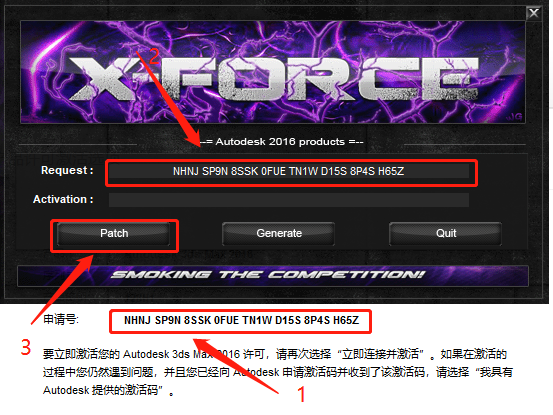553x415 pixels.
Task: Click the 我具有 Autodesk 提供的激活码 quoted text
Action: (278, 381)
